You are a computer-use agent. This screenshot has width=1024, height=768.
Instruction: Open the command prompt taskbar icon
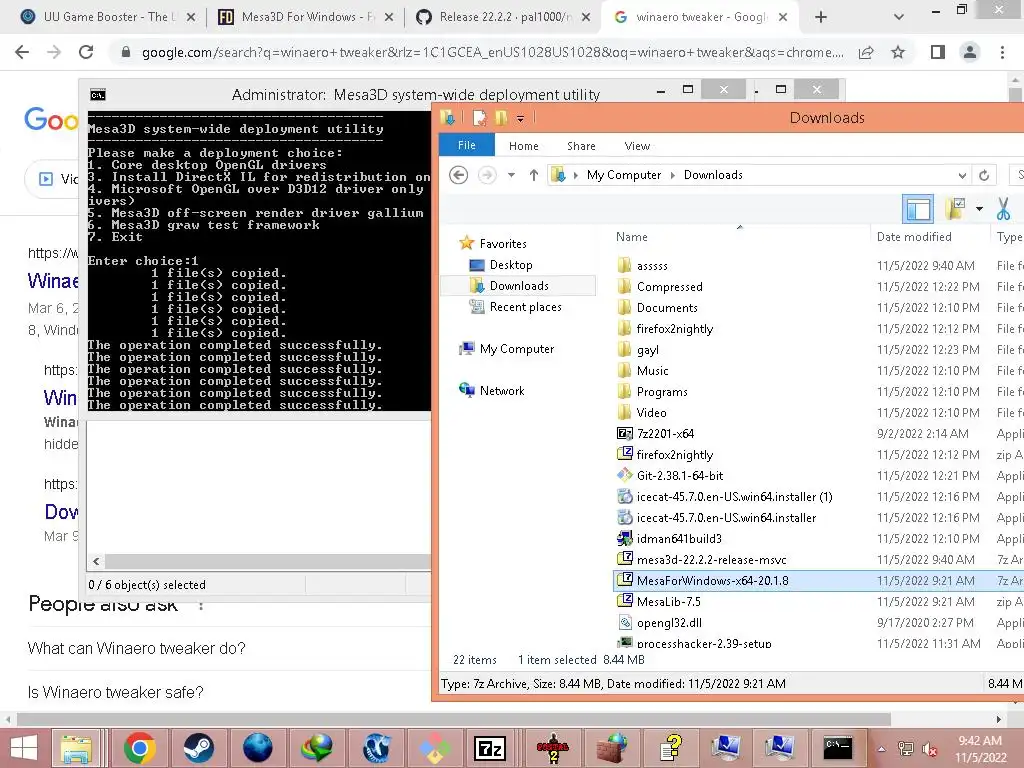tap(838, 748)
